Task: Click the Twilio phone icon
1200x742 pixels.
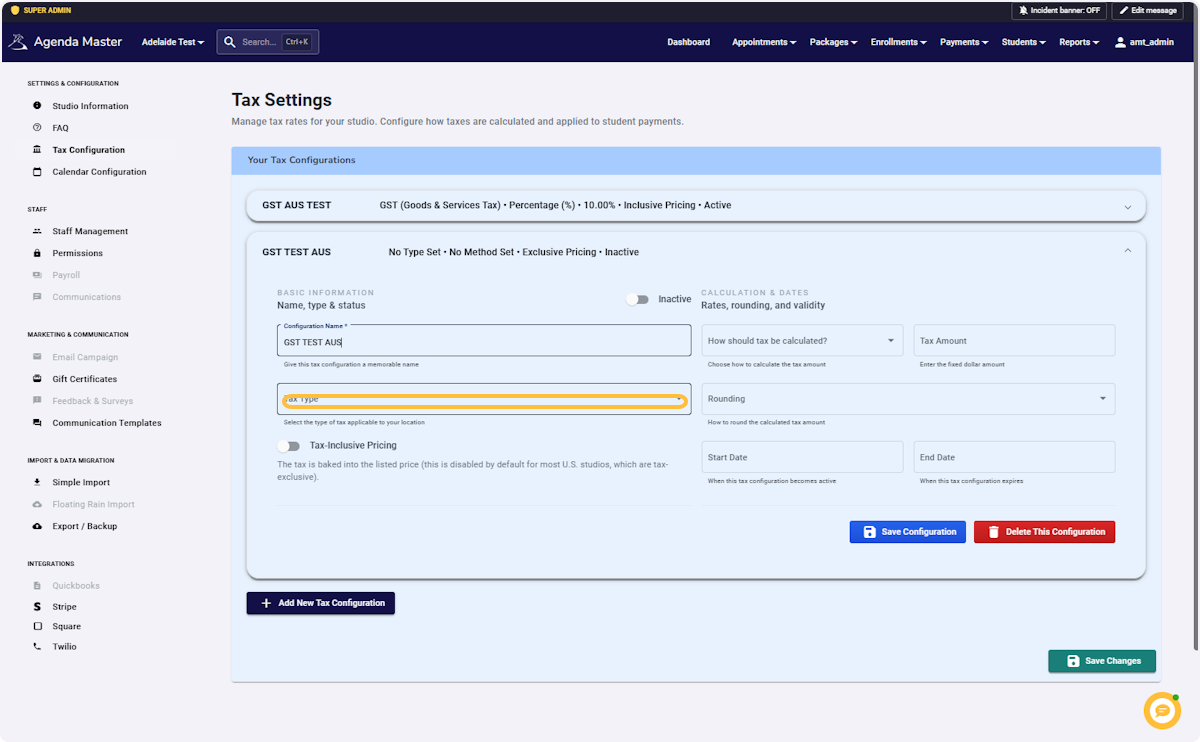Action: pyautogui.click(x=37, y=646)
